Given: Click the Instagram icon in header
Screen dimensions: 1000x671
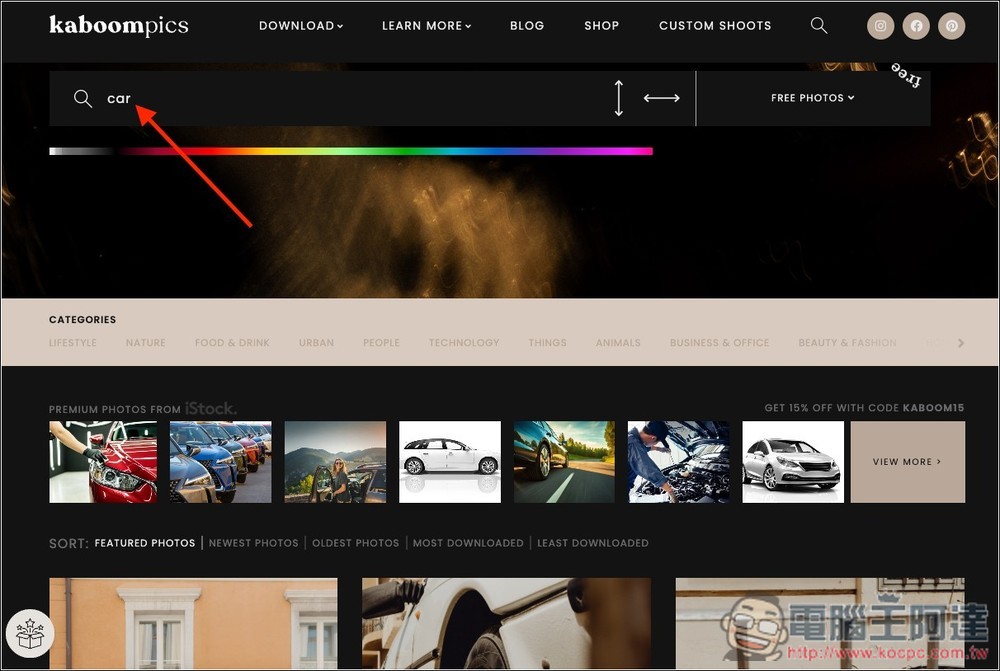Looking at the screenshot, I should [880, 26].
